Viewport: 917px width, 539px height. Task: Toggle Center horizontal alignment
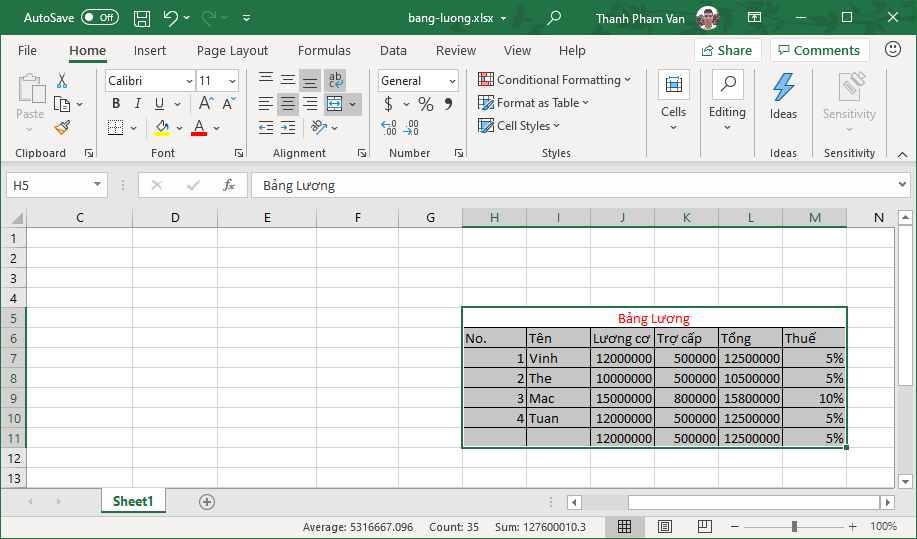point(288,104)
